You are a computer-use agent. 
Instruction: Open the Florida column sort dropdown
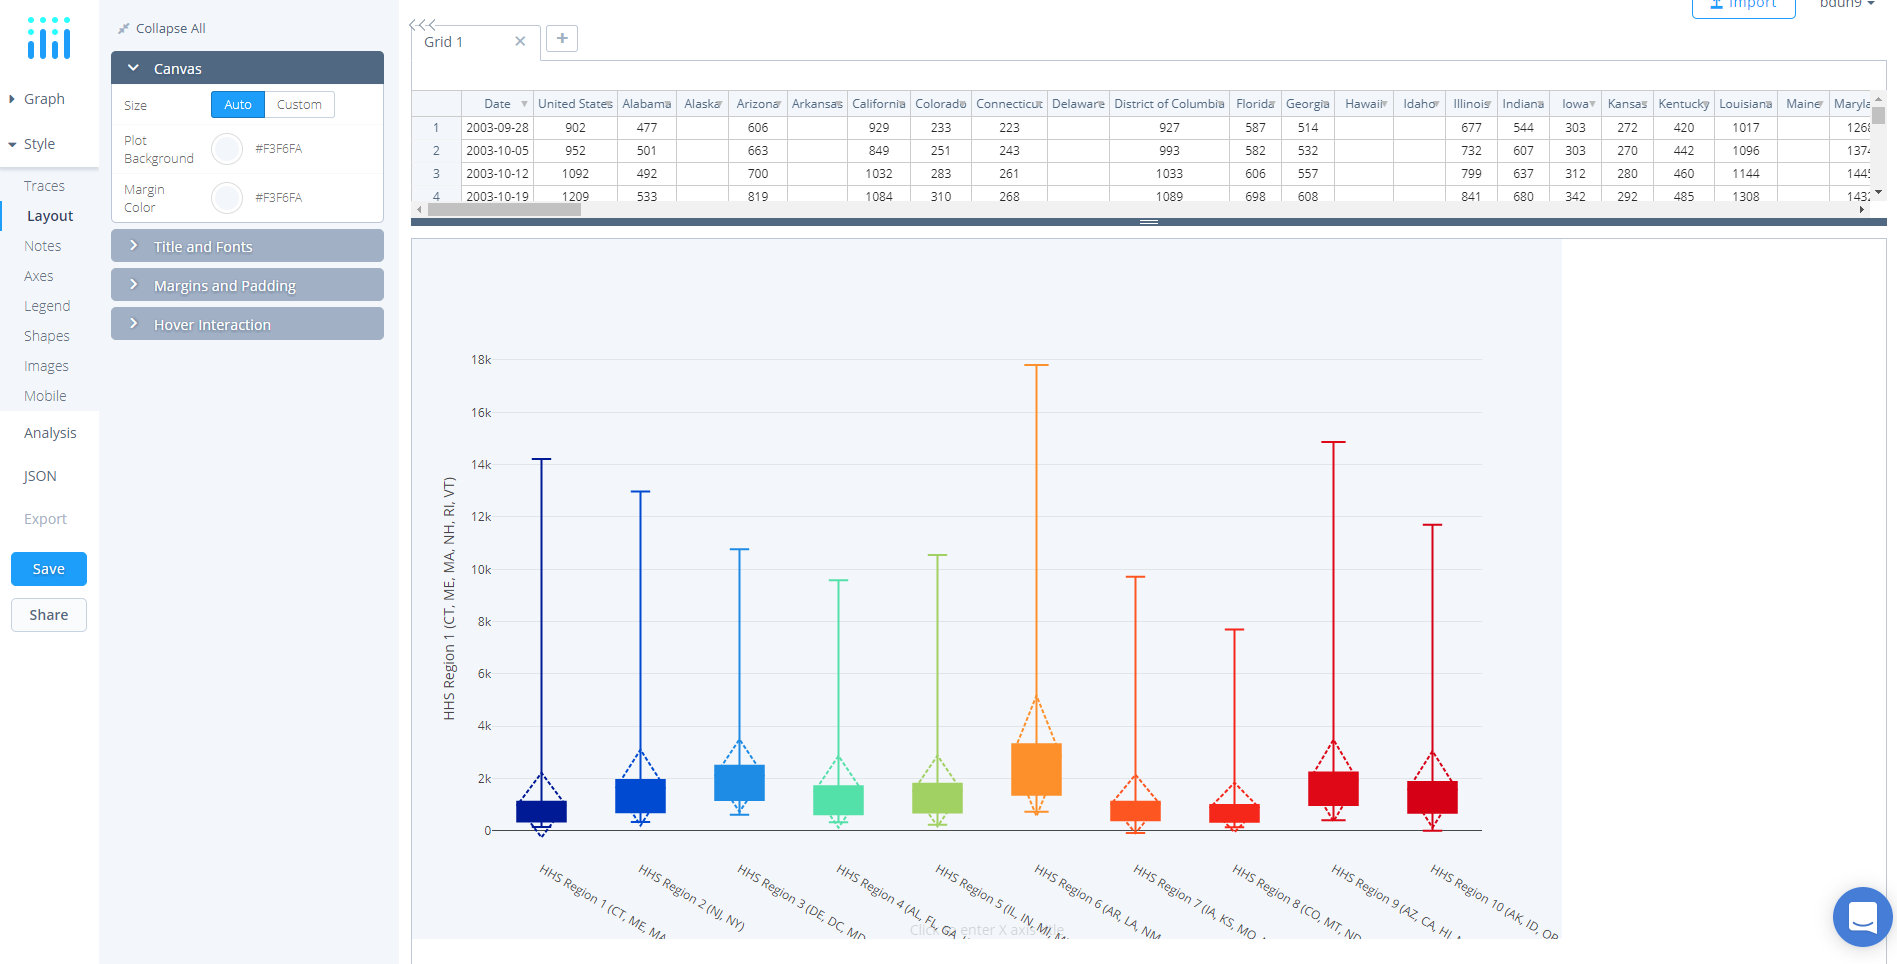[x=1272, y=104]
